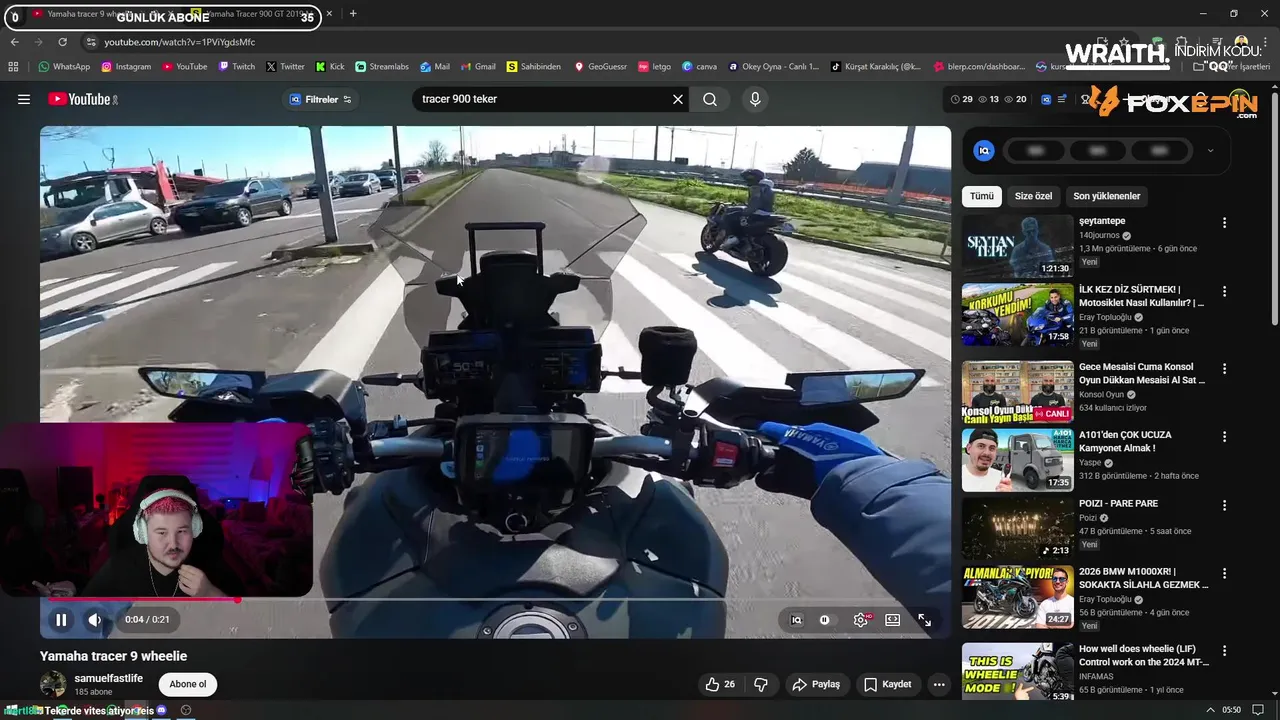Open the YouTube hamburger guide menu
Viewport: 1280px width, 720px height.
pos(23,99)
